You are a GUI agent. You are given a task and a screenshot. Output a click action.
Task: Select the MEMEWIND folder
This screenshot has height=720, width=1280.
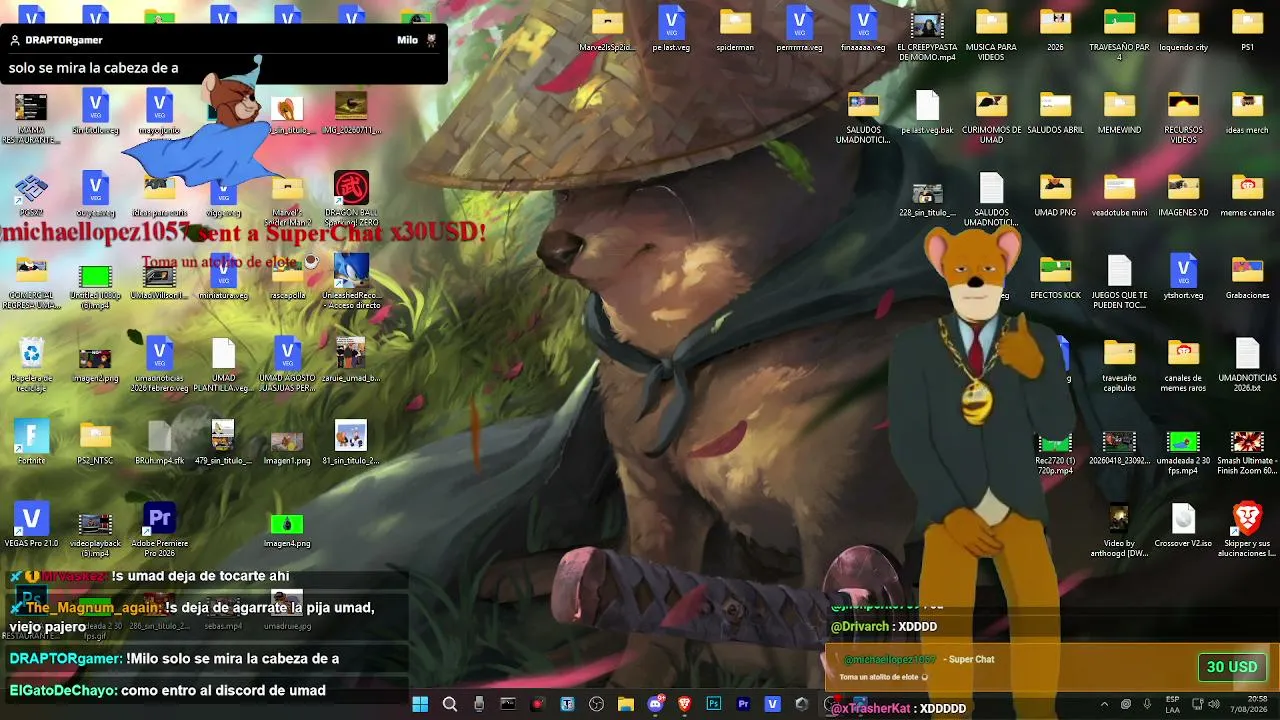click(x=1119, y=112)
